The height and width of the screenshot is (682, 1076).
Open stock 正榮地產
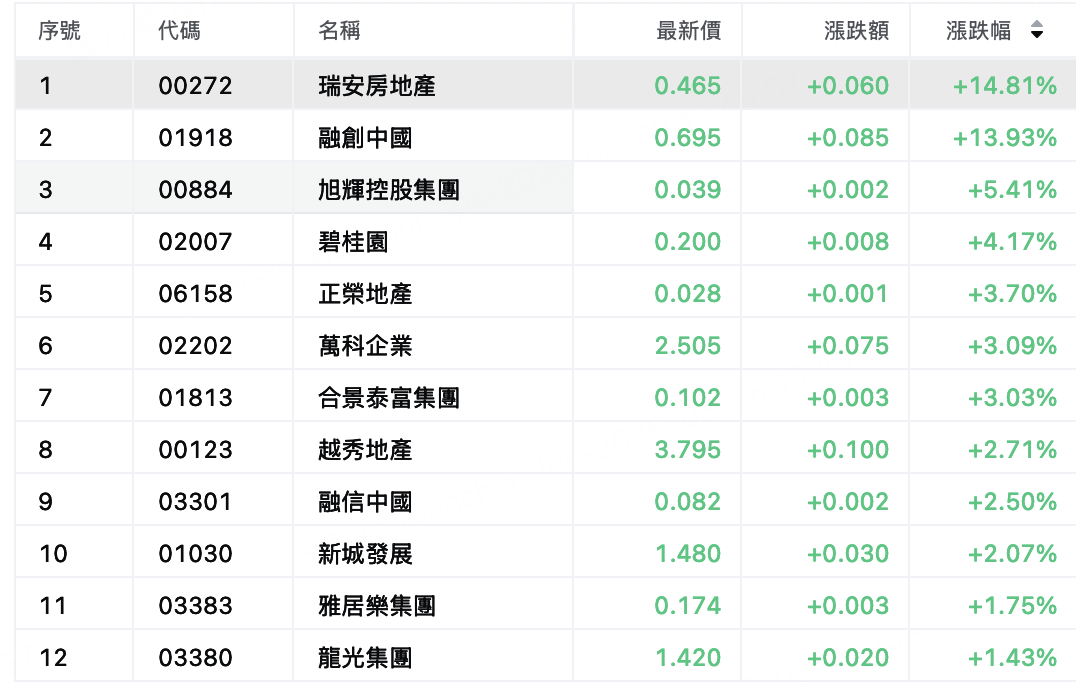pyautogui.click(x=365, y=294)
